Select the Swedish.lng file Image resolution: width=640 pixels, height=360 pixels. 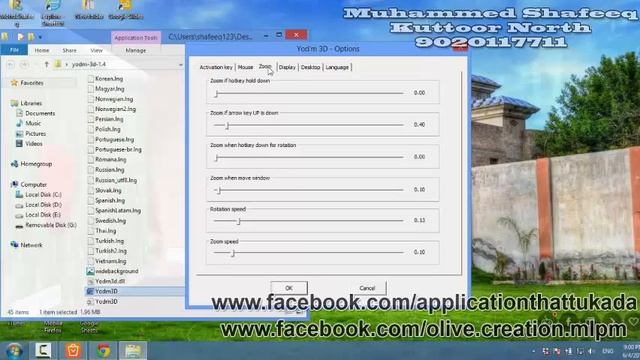pyautogui.click(x=110, y=221)
